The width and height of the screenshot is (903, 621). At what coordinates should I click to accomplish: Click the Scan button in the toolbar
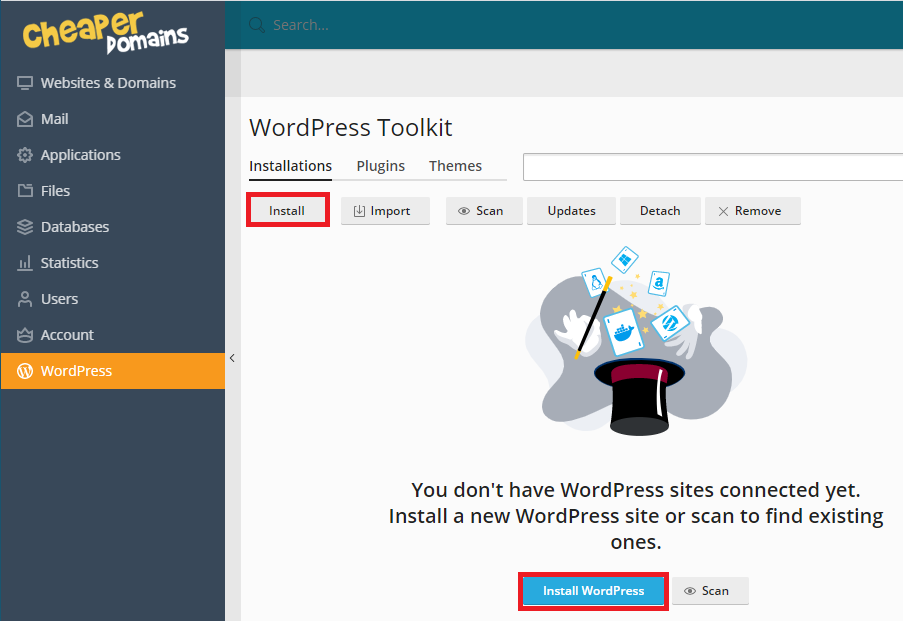coord(484,211)
